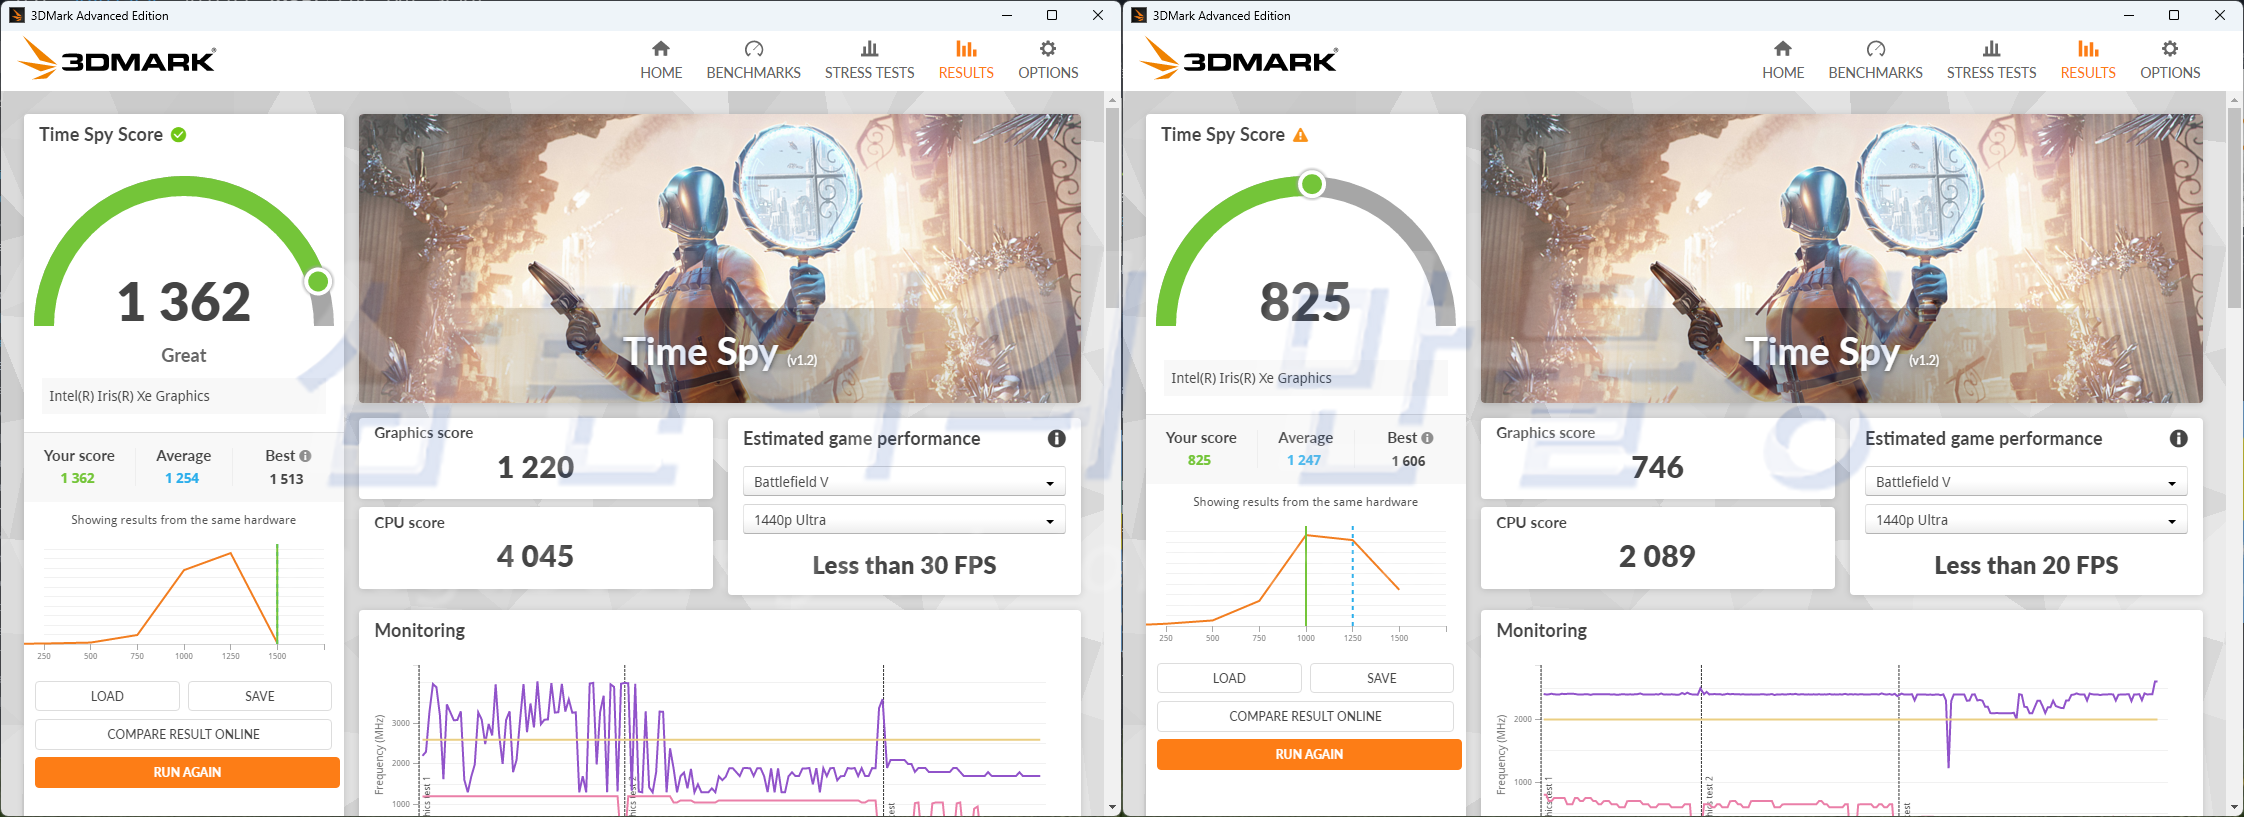The image size is (2244, 817).
Task: Click the 1 362 score gauge marker
Action: 318,282
